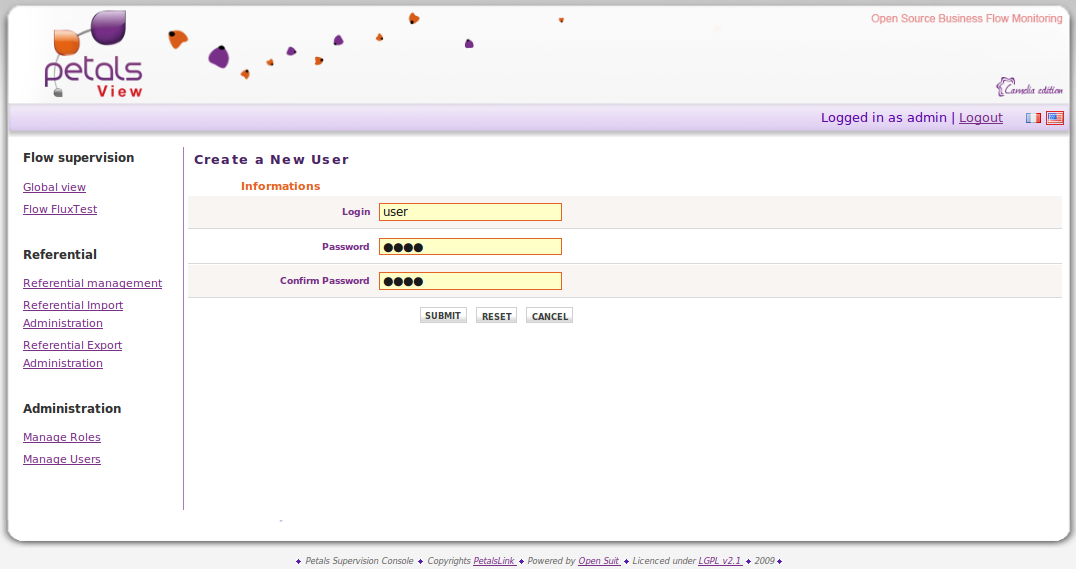This screenshot has width=1076, height=569.
Task: Visit the PetalsLink footer link
Action: pos(494,561)
